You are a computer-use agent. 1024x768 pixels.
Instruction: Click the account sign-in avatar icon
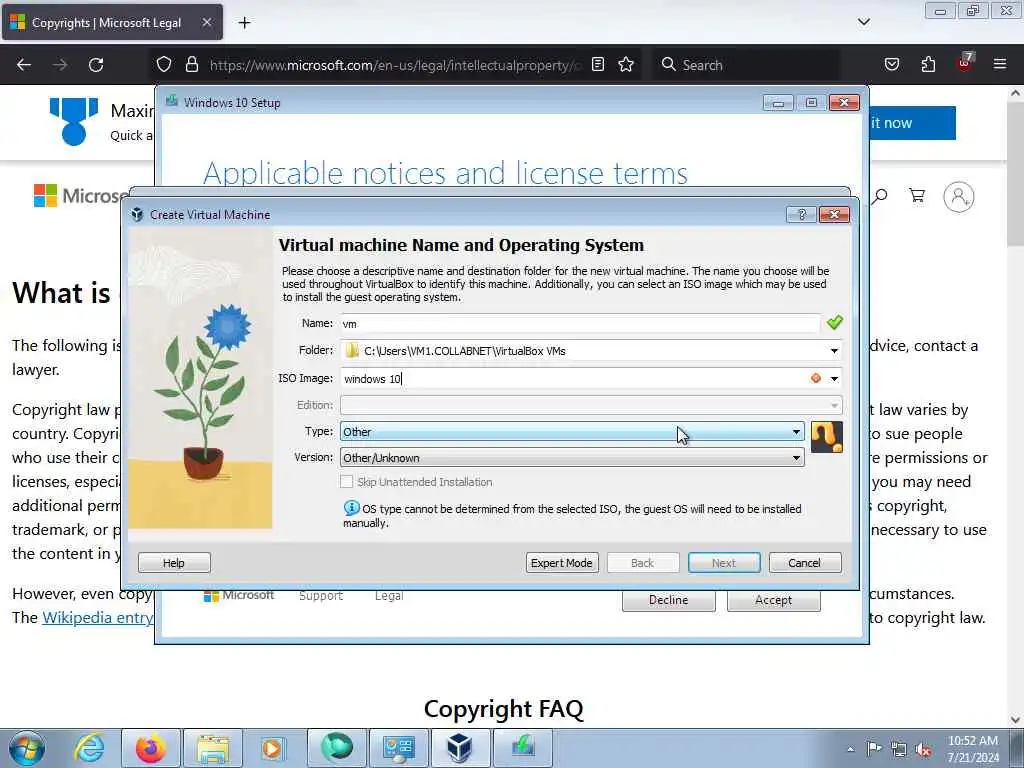pyautogui.click(x=959, y=197)
